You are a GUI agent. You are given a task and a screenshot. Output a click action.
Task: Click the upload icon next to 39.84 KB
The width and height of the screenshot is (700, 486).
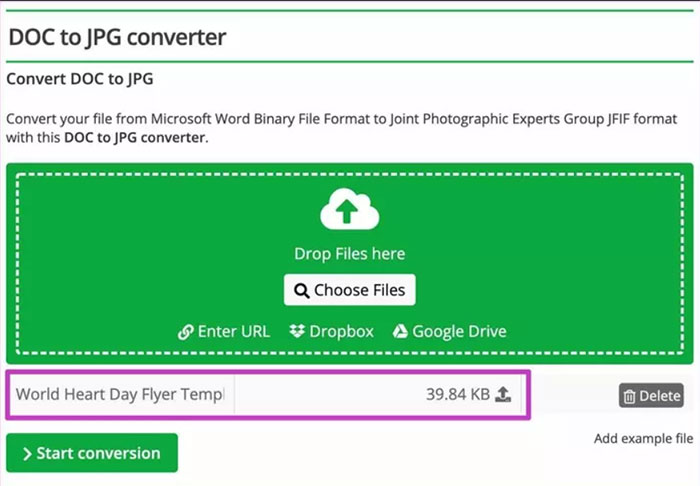coord(503,394)
